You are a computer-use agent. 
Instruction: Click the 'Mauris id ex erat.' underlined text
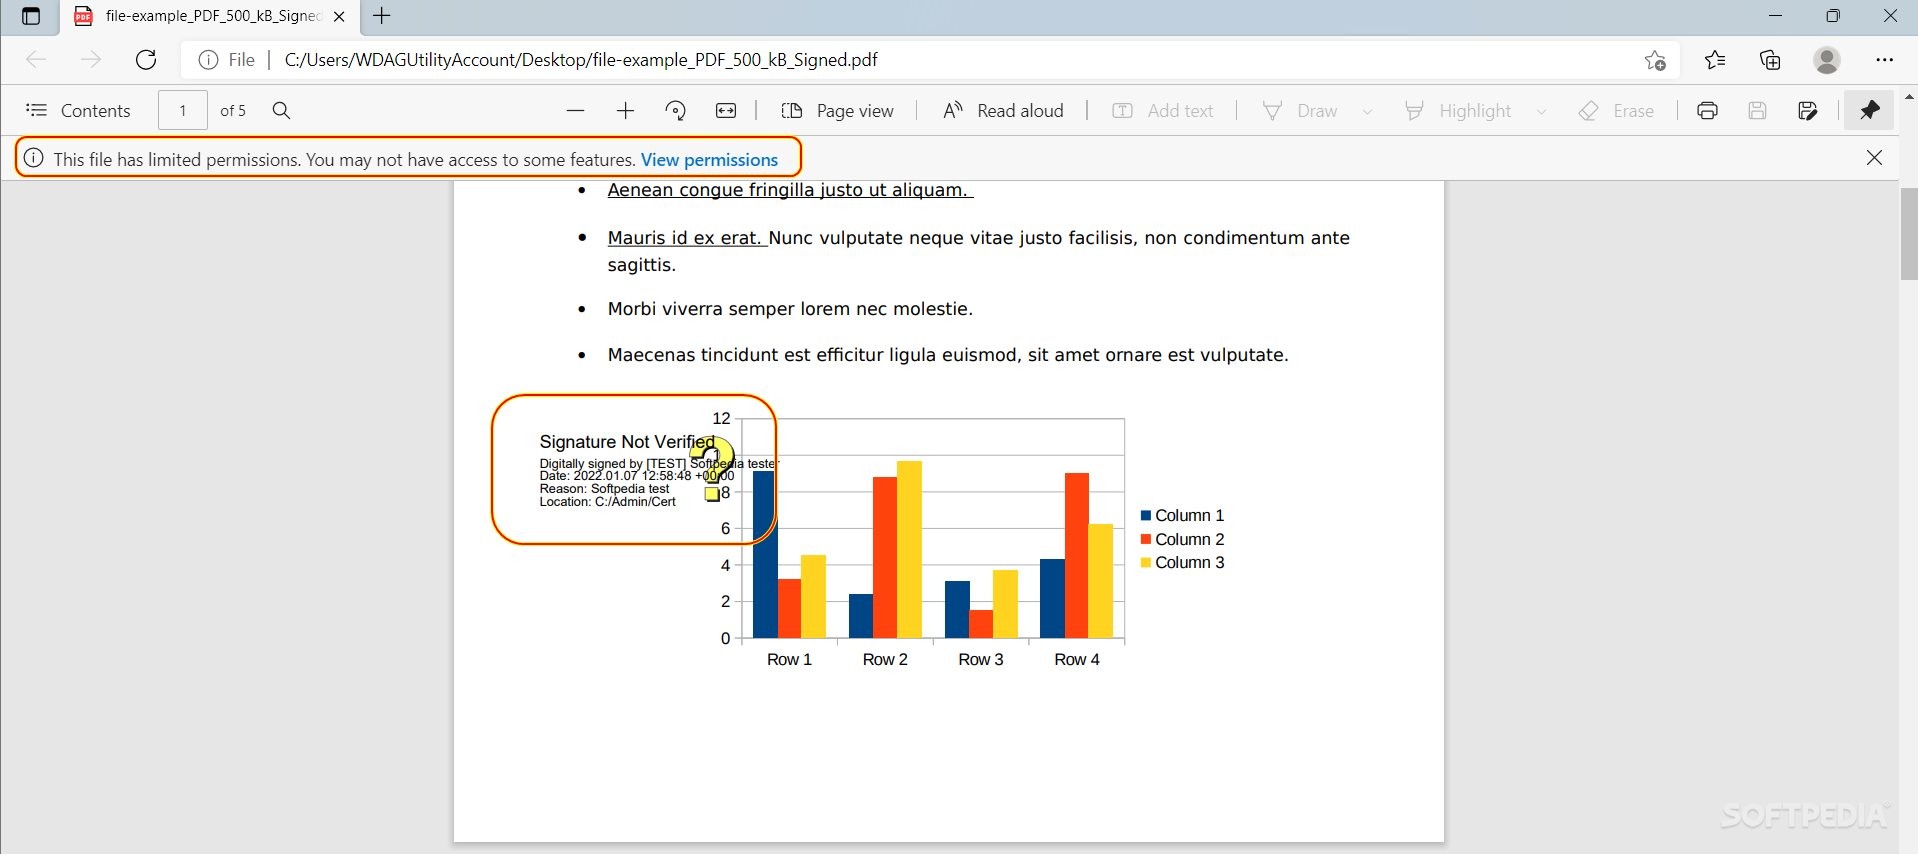click(x=686, y=238)
